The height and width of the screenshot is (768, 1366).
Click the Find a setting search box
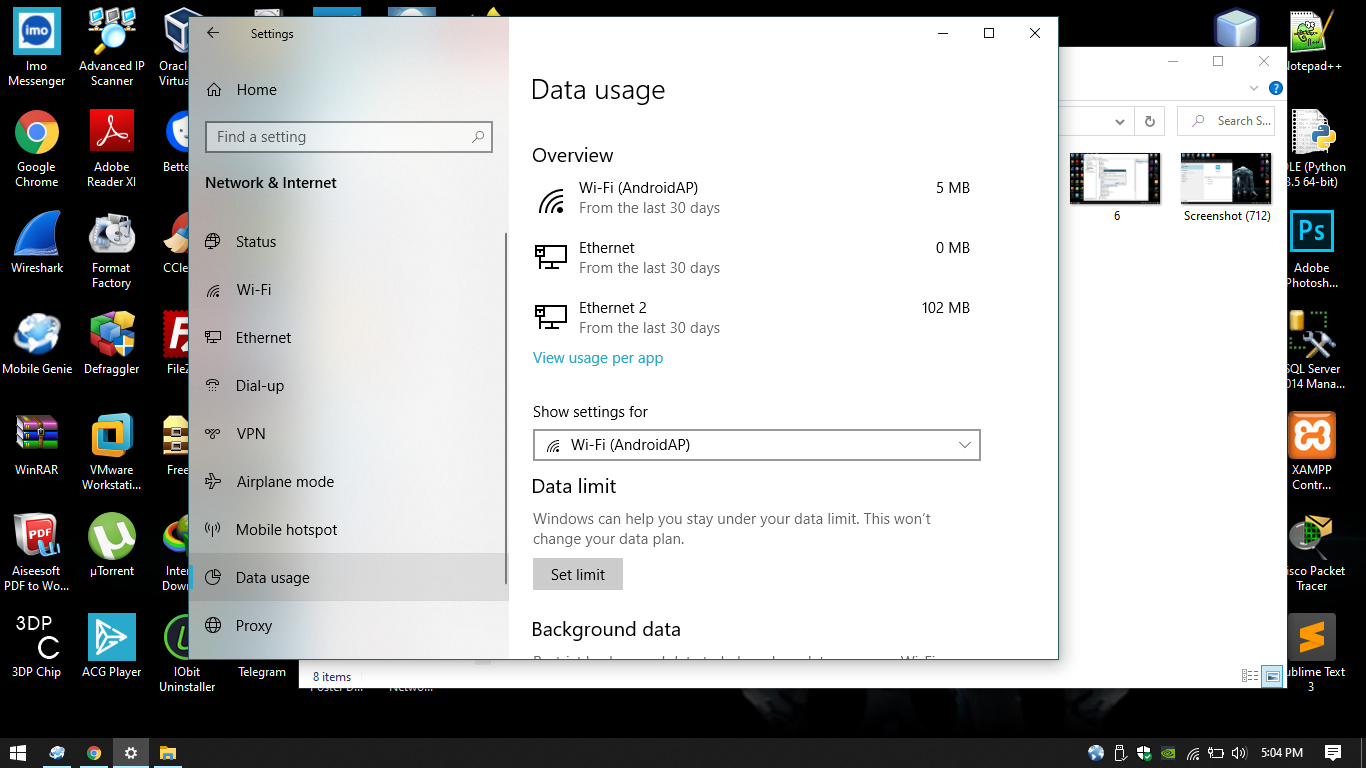tap(348, 136)
